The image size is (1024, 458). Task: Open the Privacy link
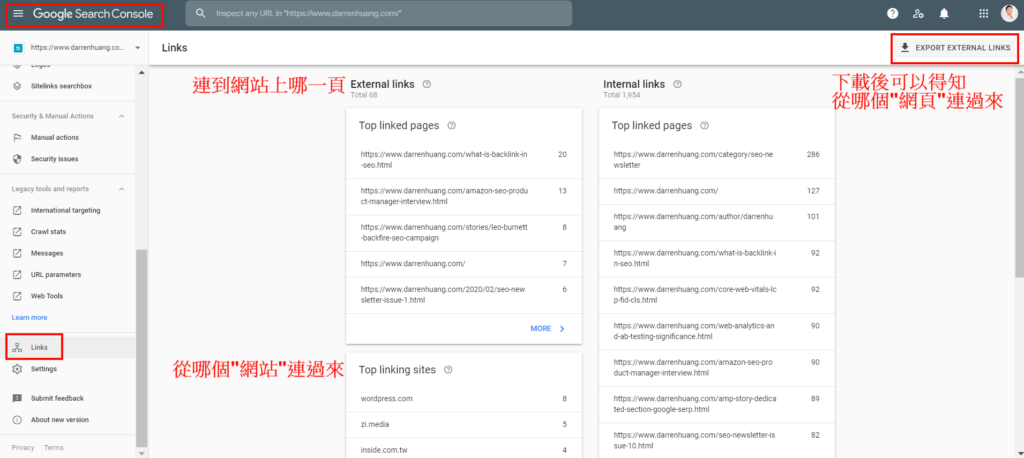coord(23,448)
